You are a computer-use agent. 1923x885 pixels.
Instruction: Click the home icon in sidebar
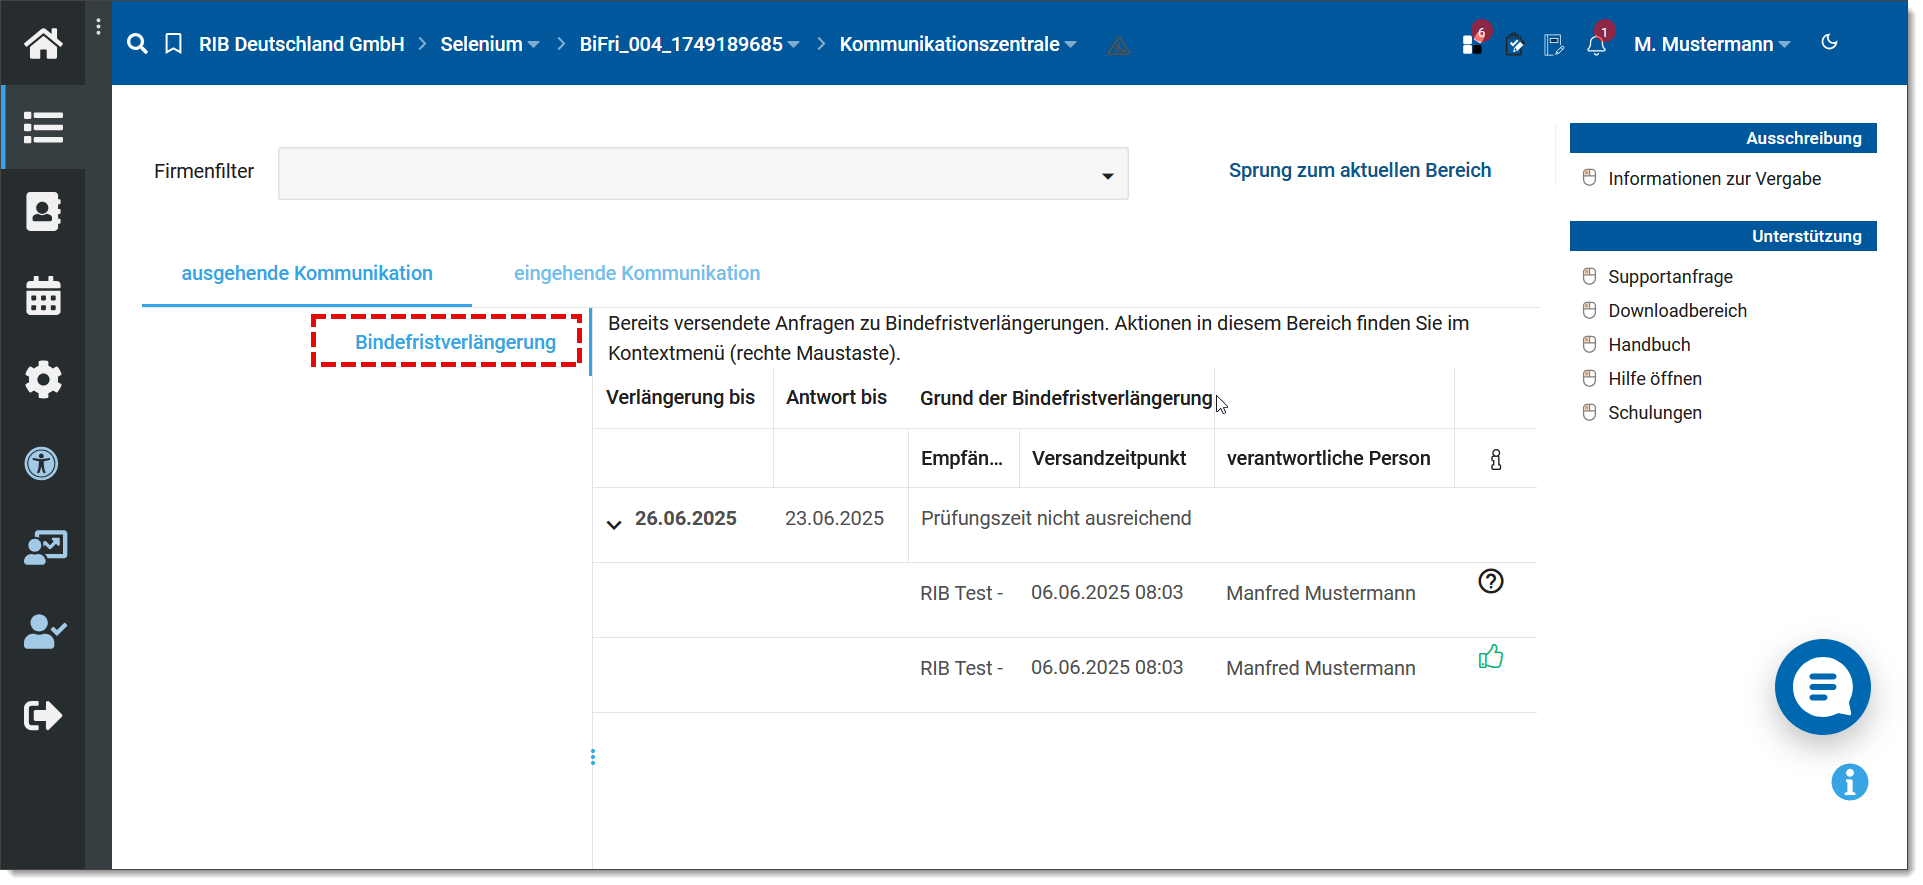(x=43, y=43)
